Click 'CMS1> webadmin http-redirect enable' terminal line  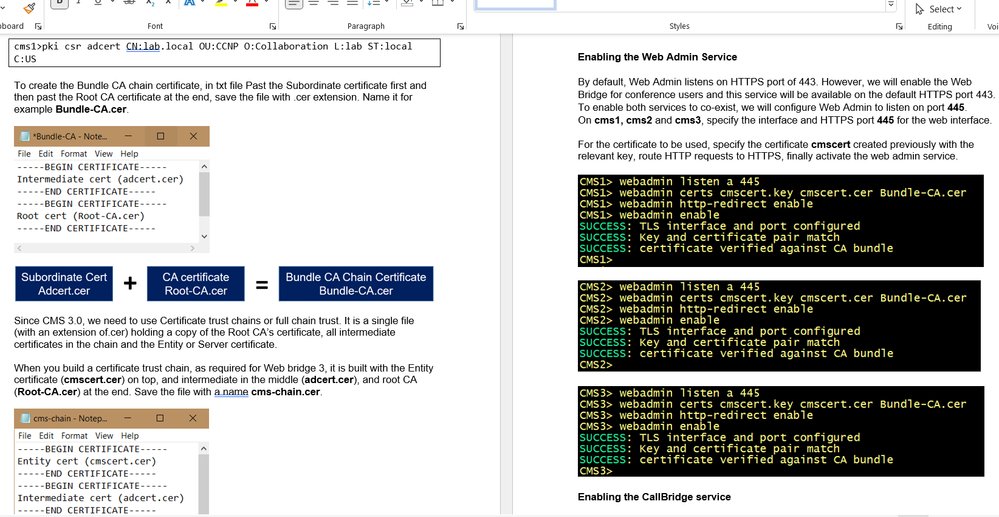point(696,204)
